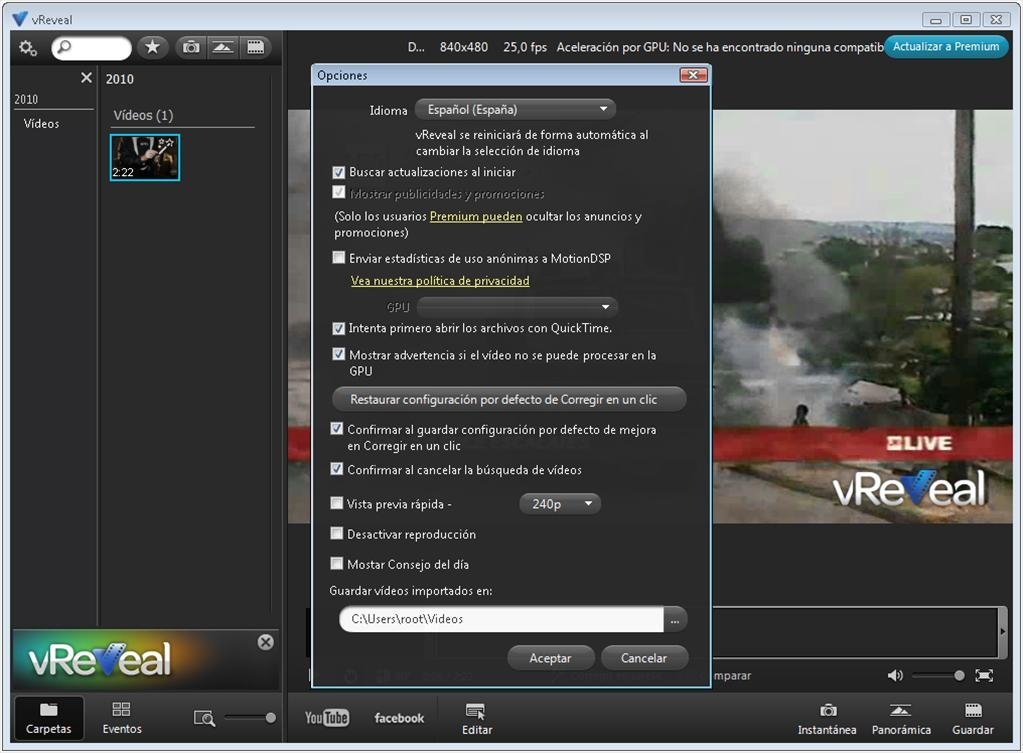
Task: Adjust the thumbnail size slider
Action: 250,718
